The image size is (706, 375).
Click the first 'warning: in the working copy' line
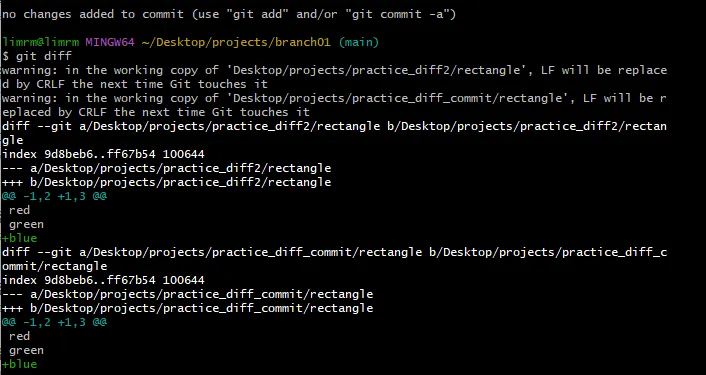point(334,77)
